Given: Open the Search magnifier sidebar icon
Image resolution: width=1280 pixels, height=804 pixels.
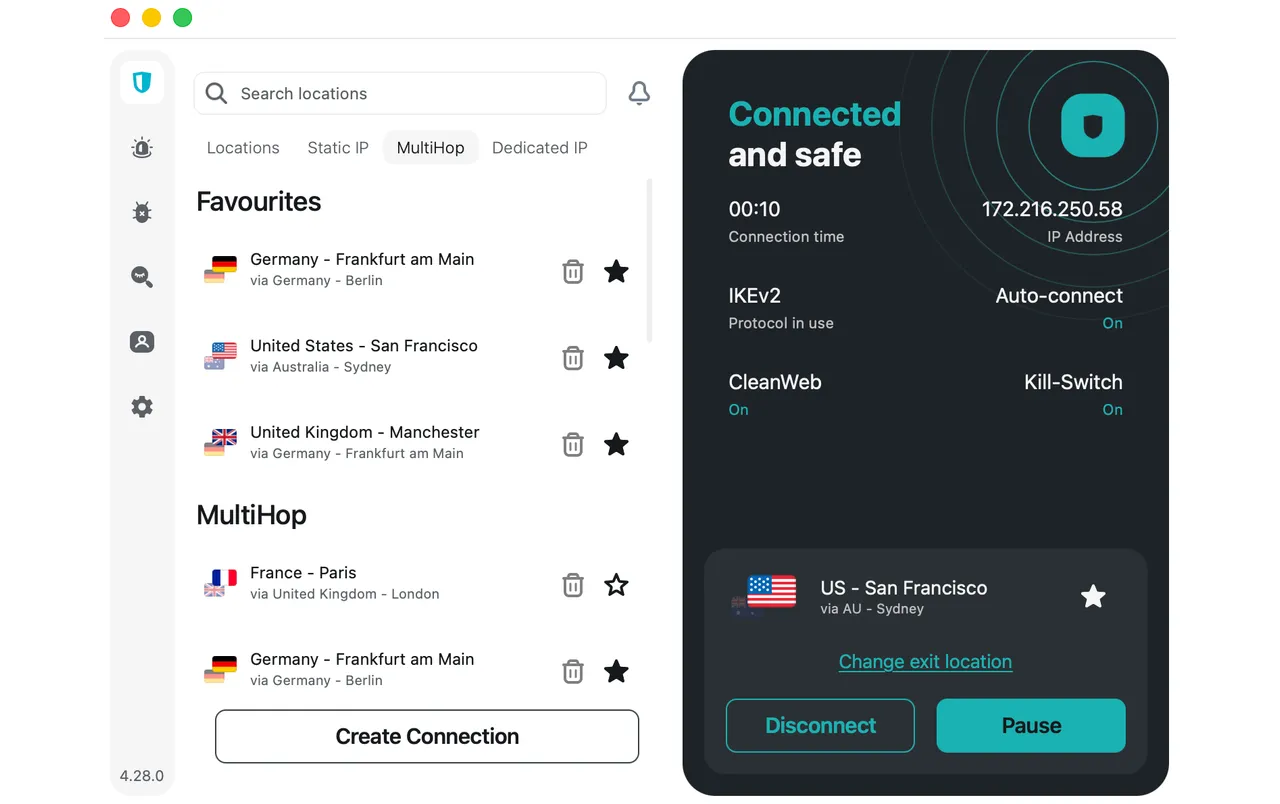Looking at the screenshot, I should (142, 277).
